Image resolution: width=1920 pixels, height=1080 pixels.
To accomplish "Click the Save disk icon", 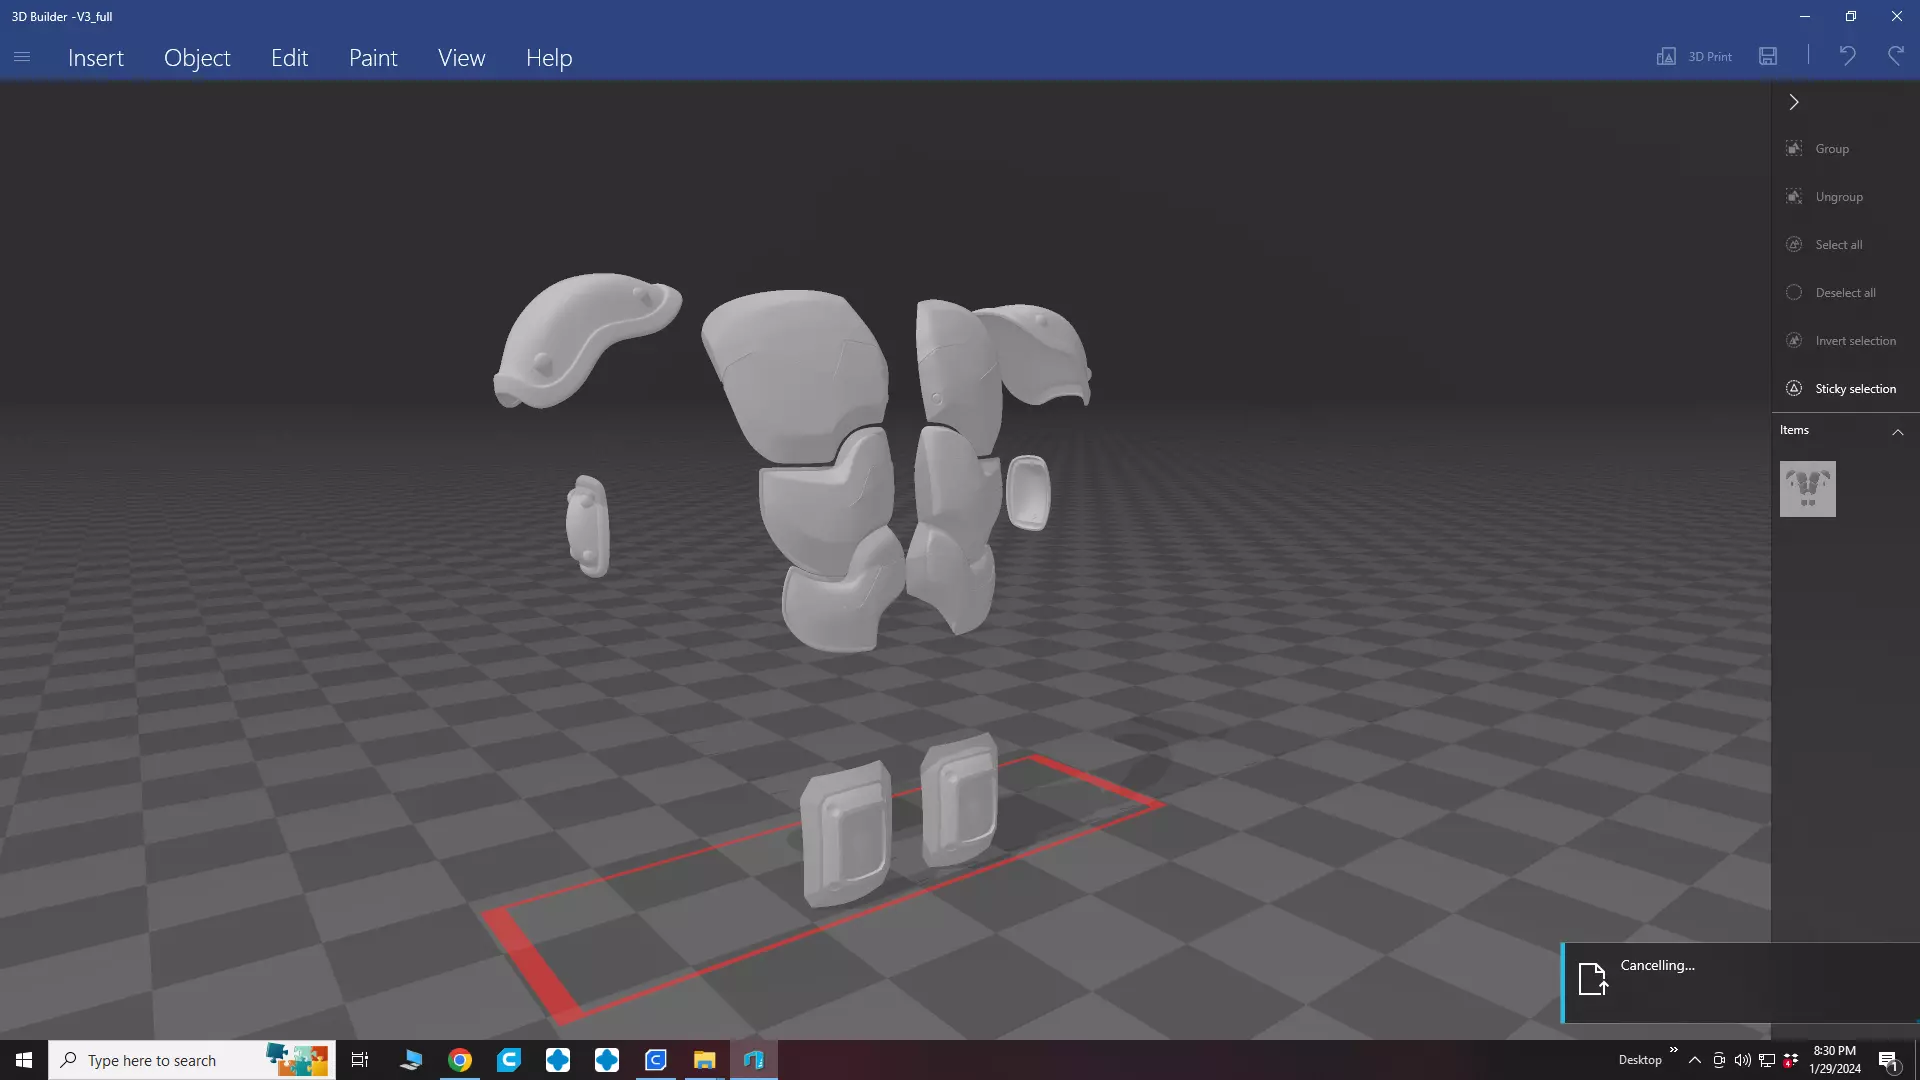I will 1768,57.
